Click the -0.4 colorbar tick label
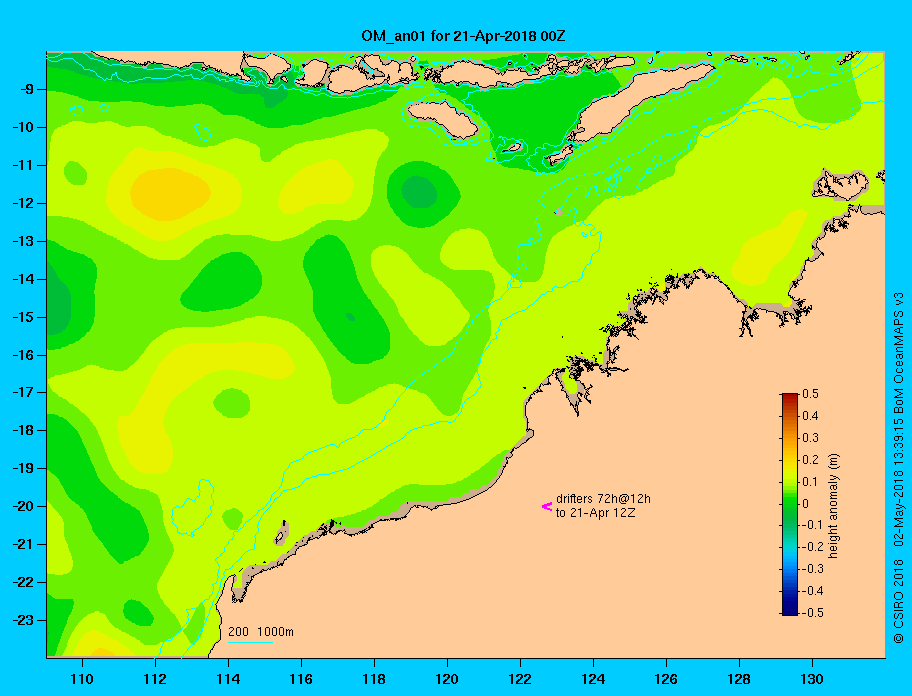 (x=813, y=591)
